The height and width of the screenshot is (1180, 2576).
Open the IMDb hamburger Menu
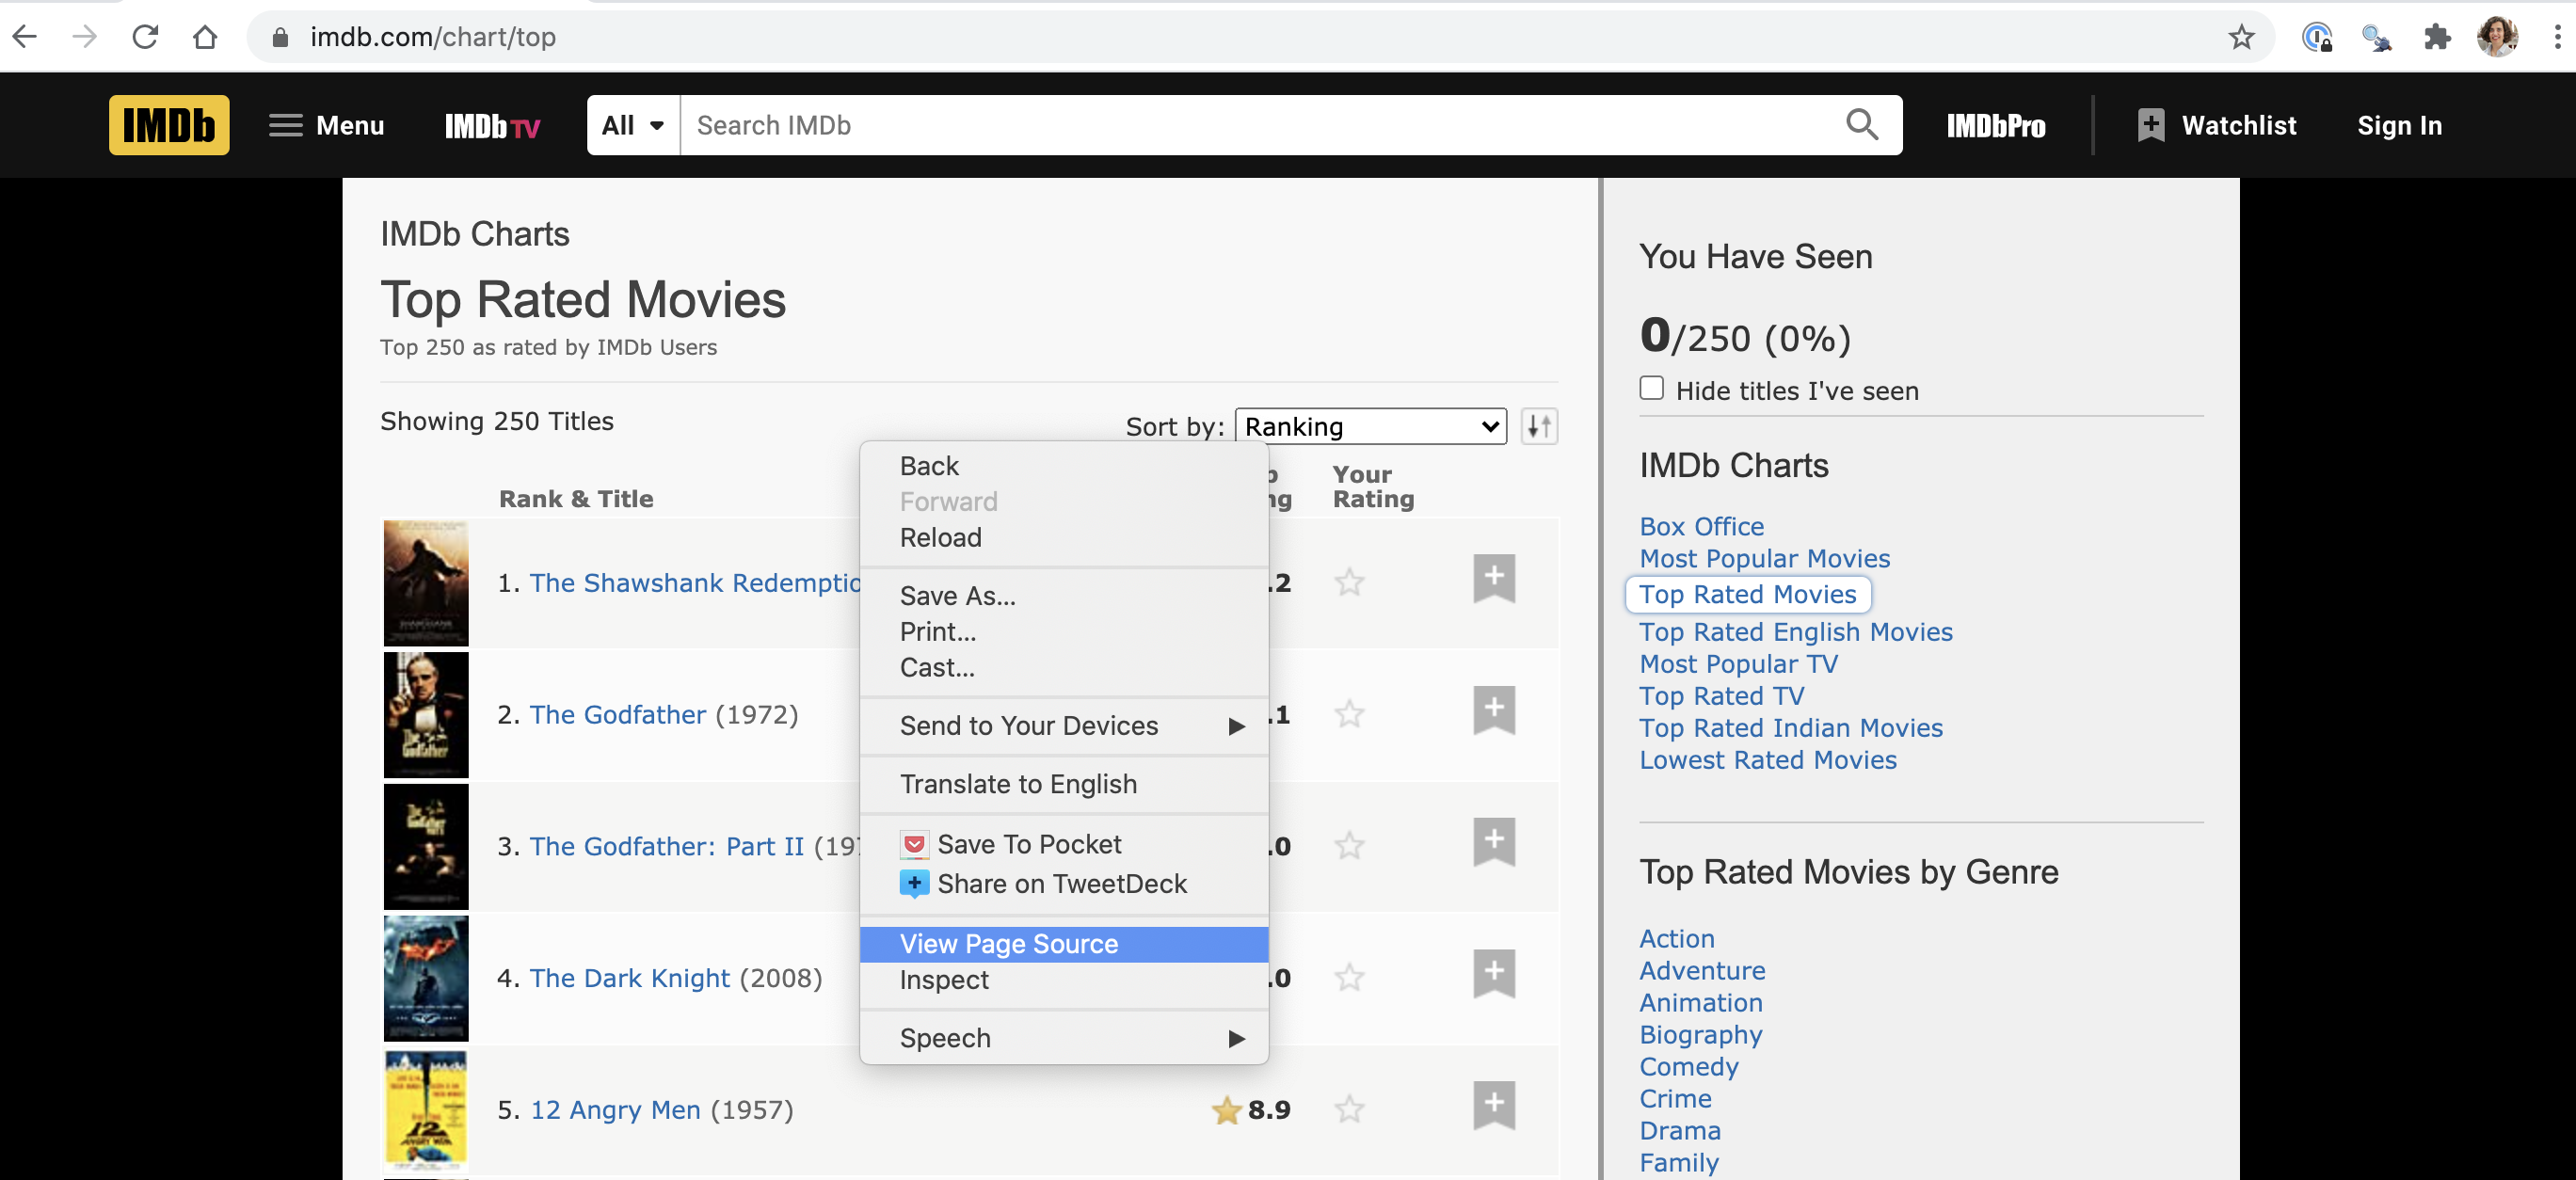326,125
